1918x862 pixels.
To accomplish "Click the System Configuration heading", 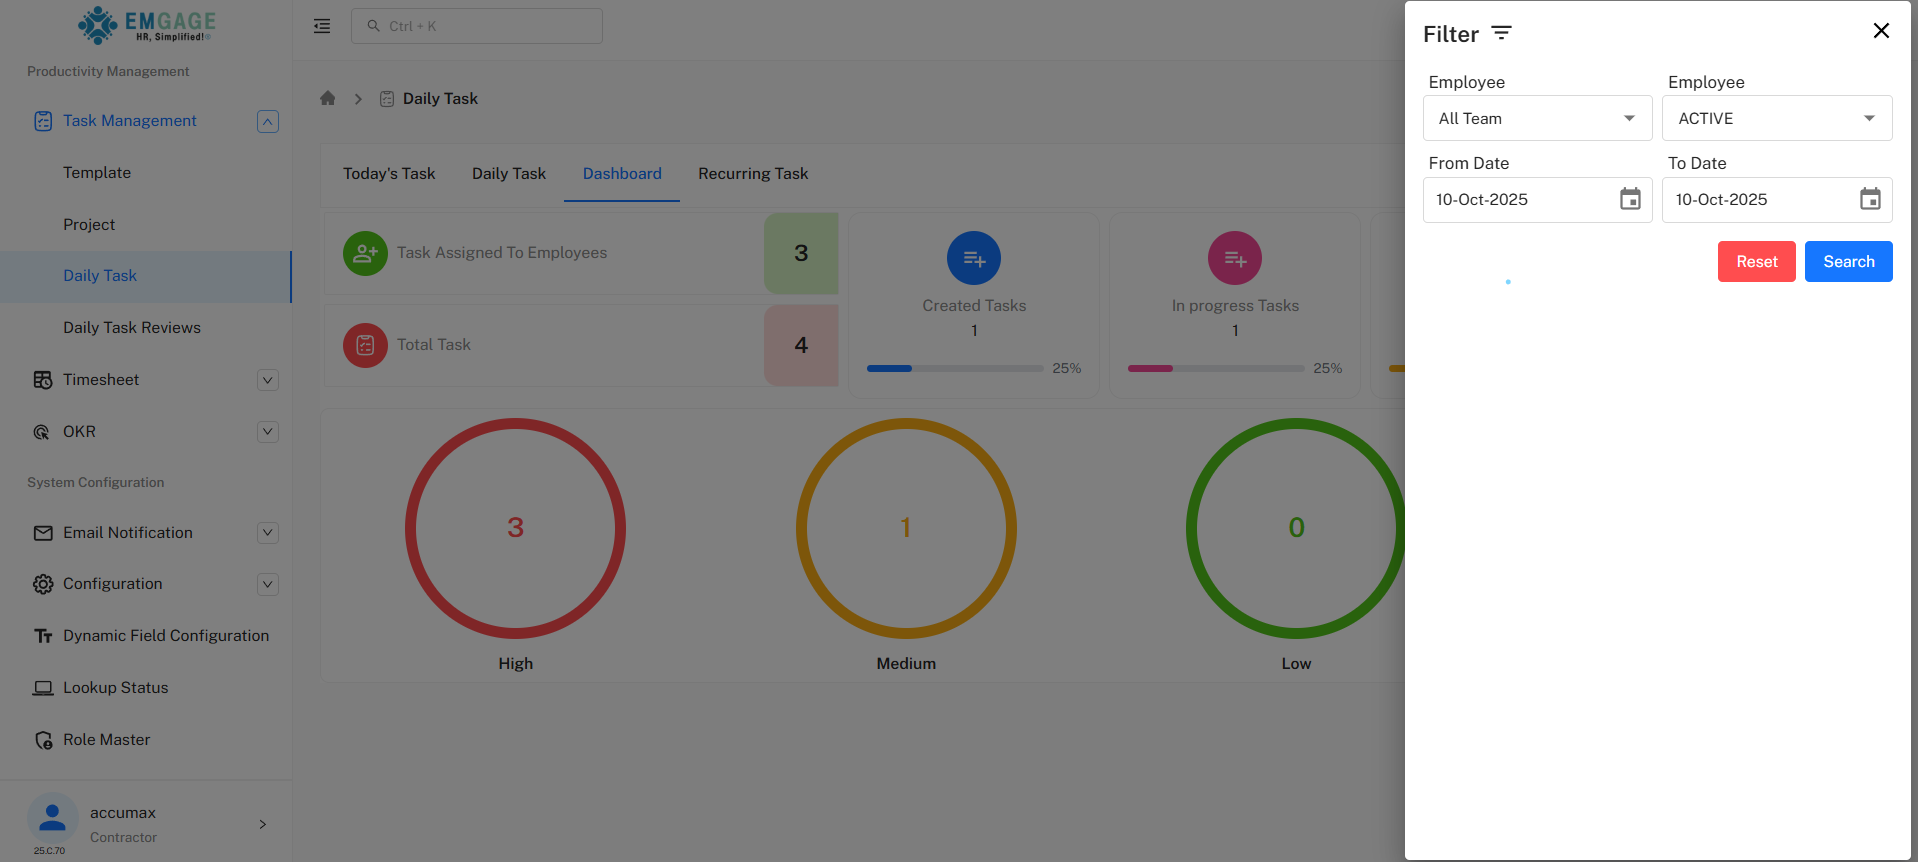I will (x=96, y=482).
